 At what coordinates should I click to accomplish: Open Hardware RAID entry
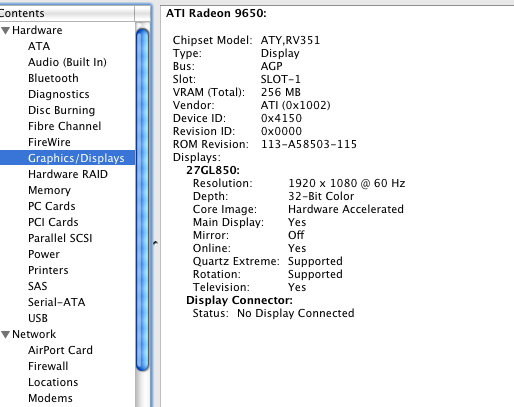[x=68, y=174]
